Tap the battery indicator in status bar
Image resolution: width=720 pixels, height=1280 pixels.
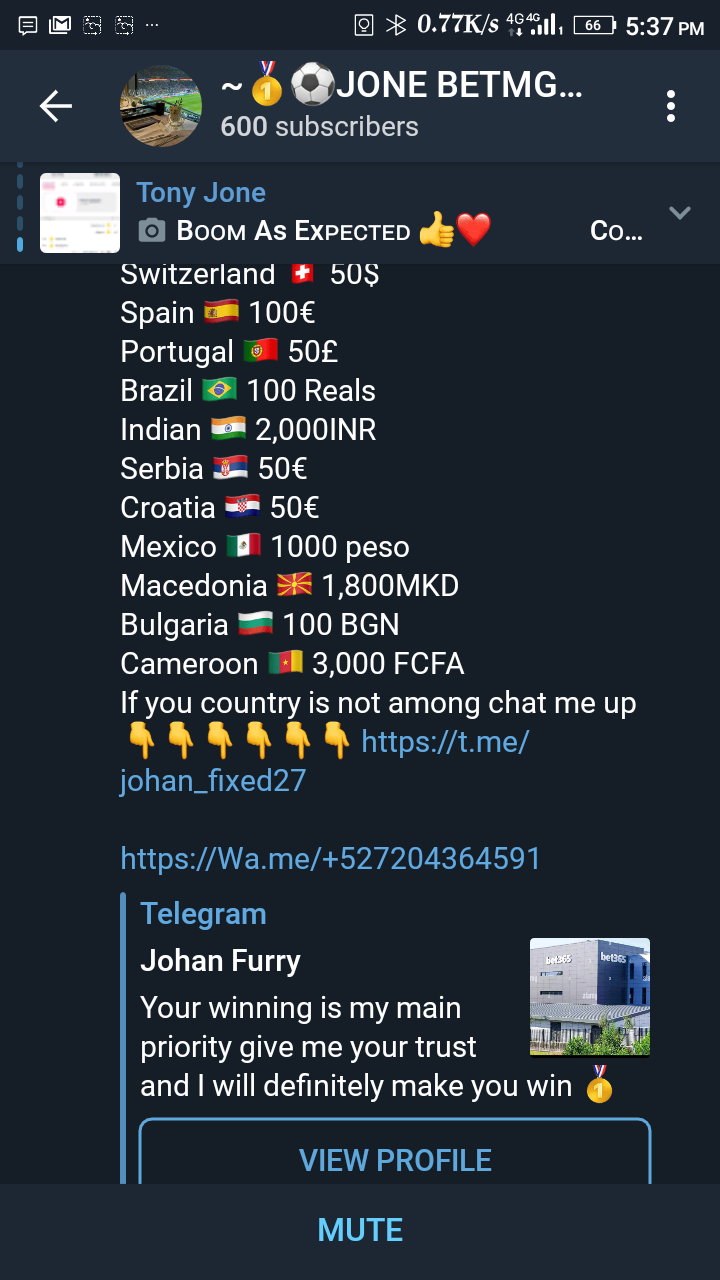tap(593, 26)
